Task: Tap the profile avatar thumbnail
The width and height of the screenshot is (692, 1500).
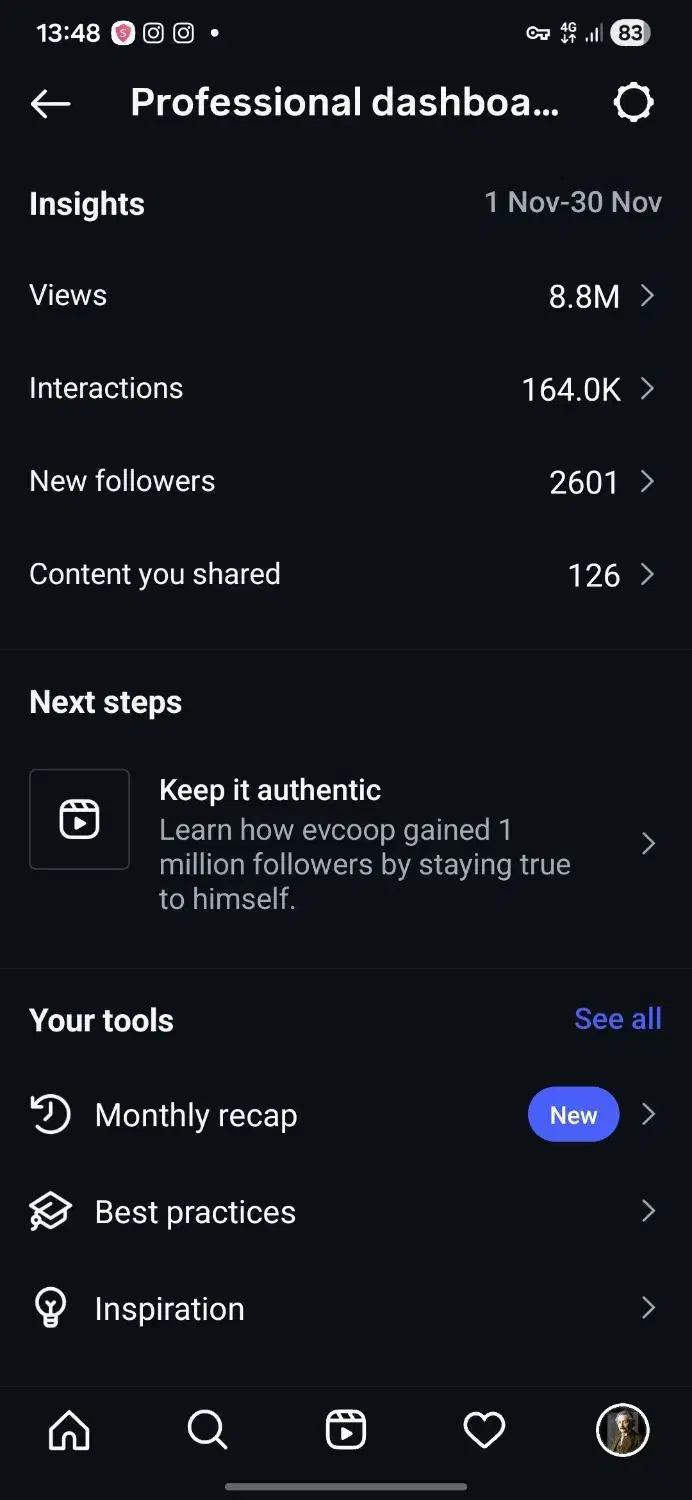Action: point(622,1430)
